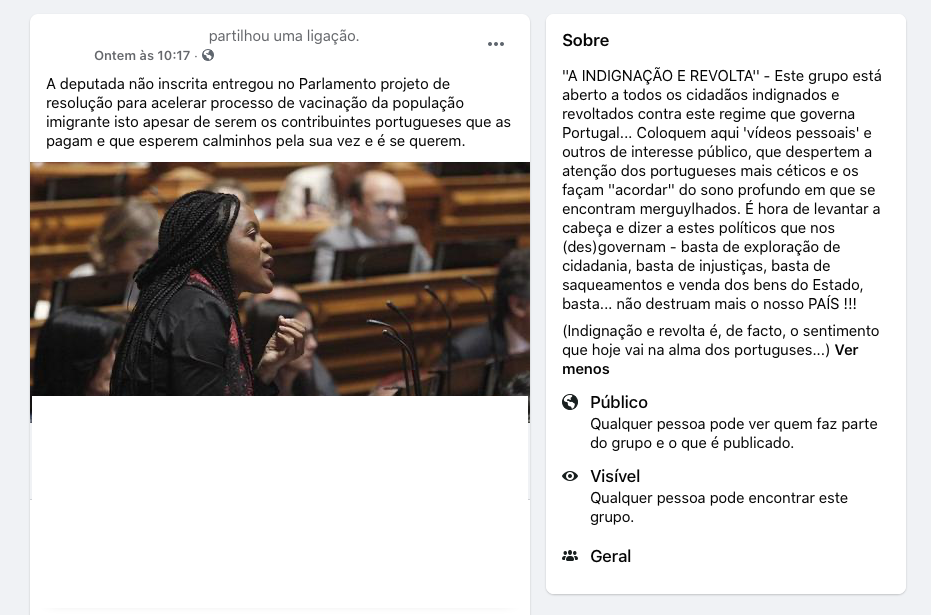Select the Visível label
This screenshot has height=615, width=931.
(615, 476)
